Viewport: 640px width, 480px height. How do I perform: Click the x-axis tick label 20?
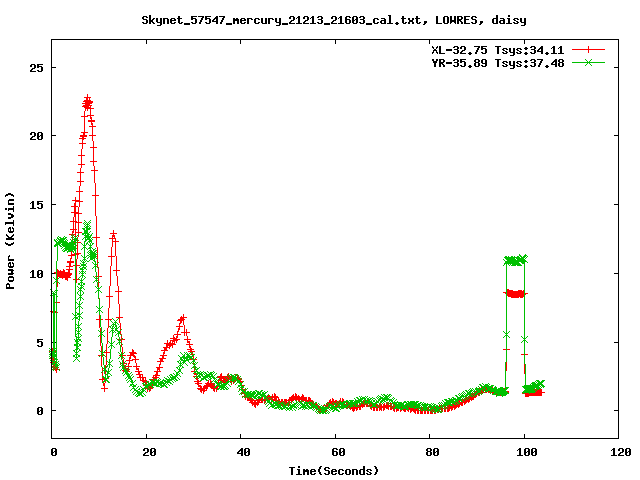tap(149, 452)
